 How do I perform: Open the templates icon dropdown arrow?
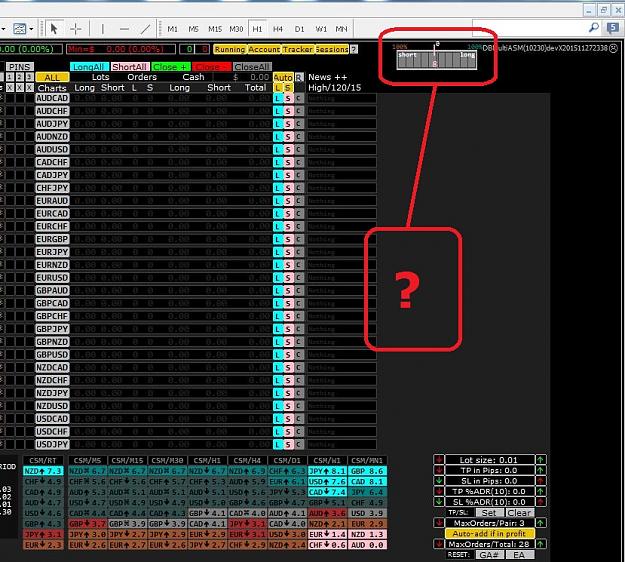pos(31,29)
